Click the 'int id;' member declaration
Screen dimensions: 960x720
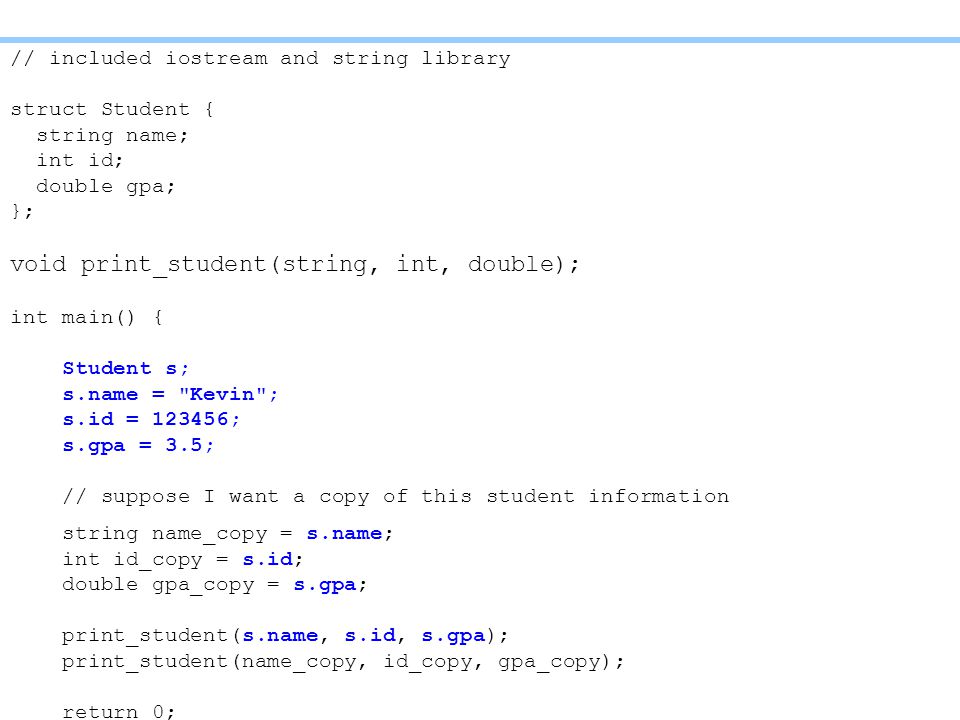pyautogui.click(x=80, y=160)
